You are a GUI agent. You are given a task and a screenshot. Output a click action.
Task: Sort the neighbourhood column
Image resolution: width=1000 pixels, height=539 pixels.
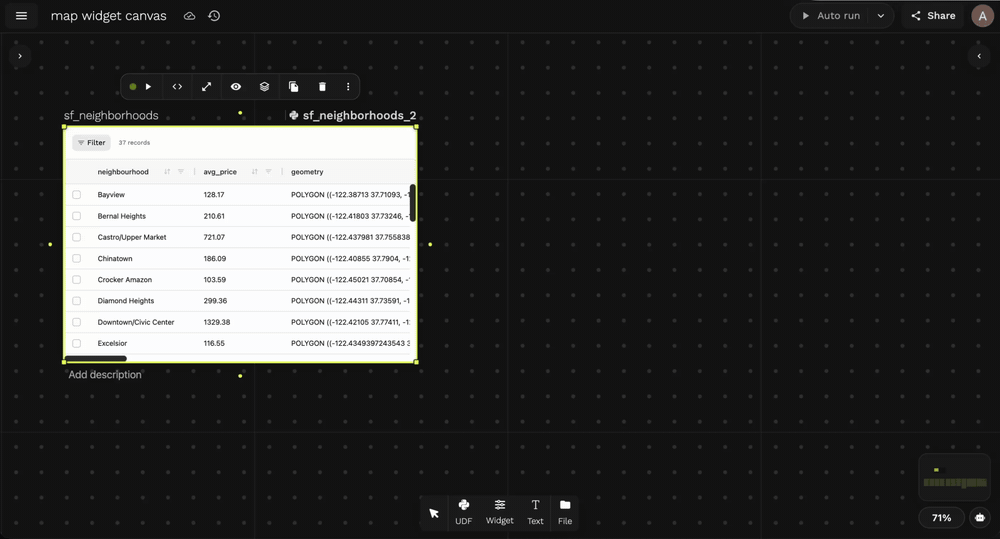click(167, 172)
